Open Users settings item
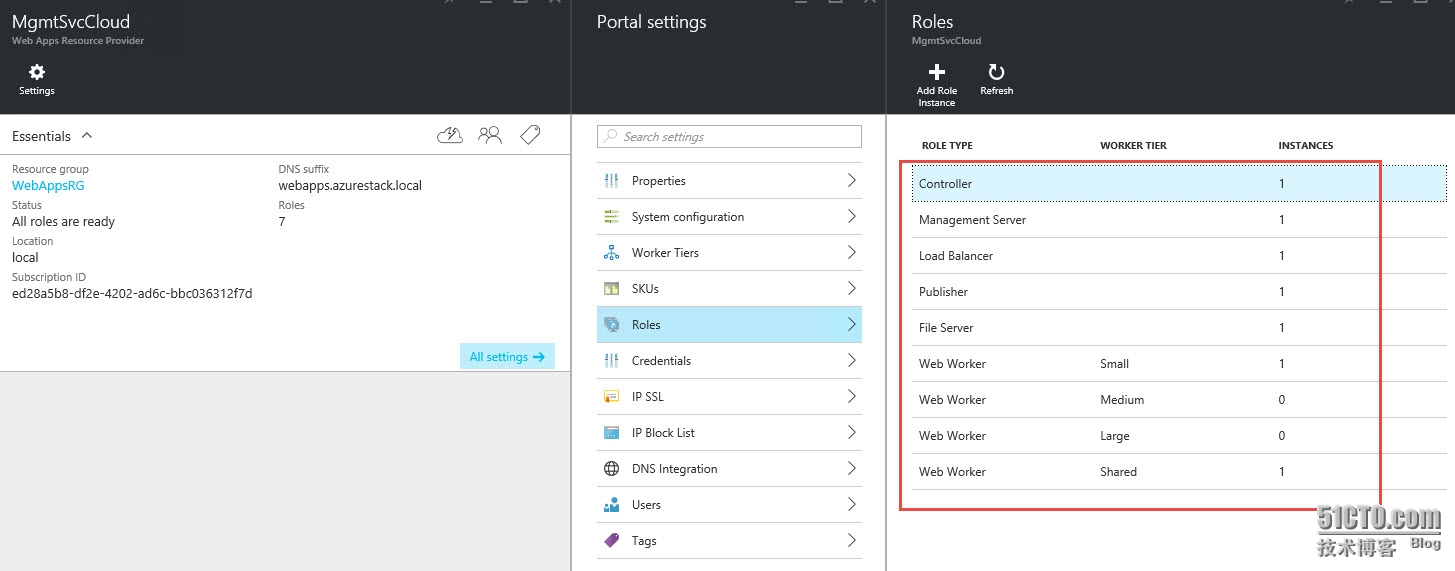 pyautogui.click(x=729, y=505)
